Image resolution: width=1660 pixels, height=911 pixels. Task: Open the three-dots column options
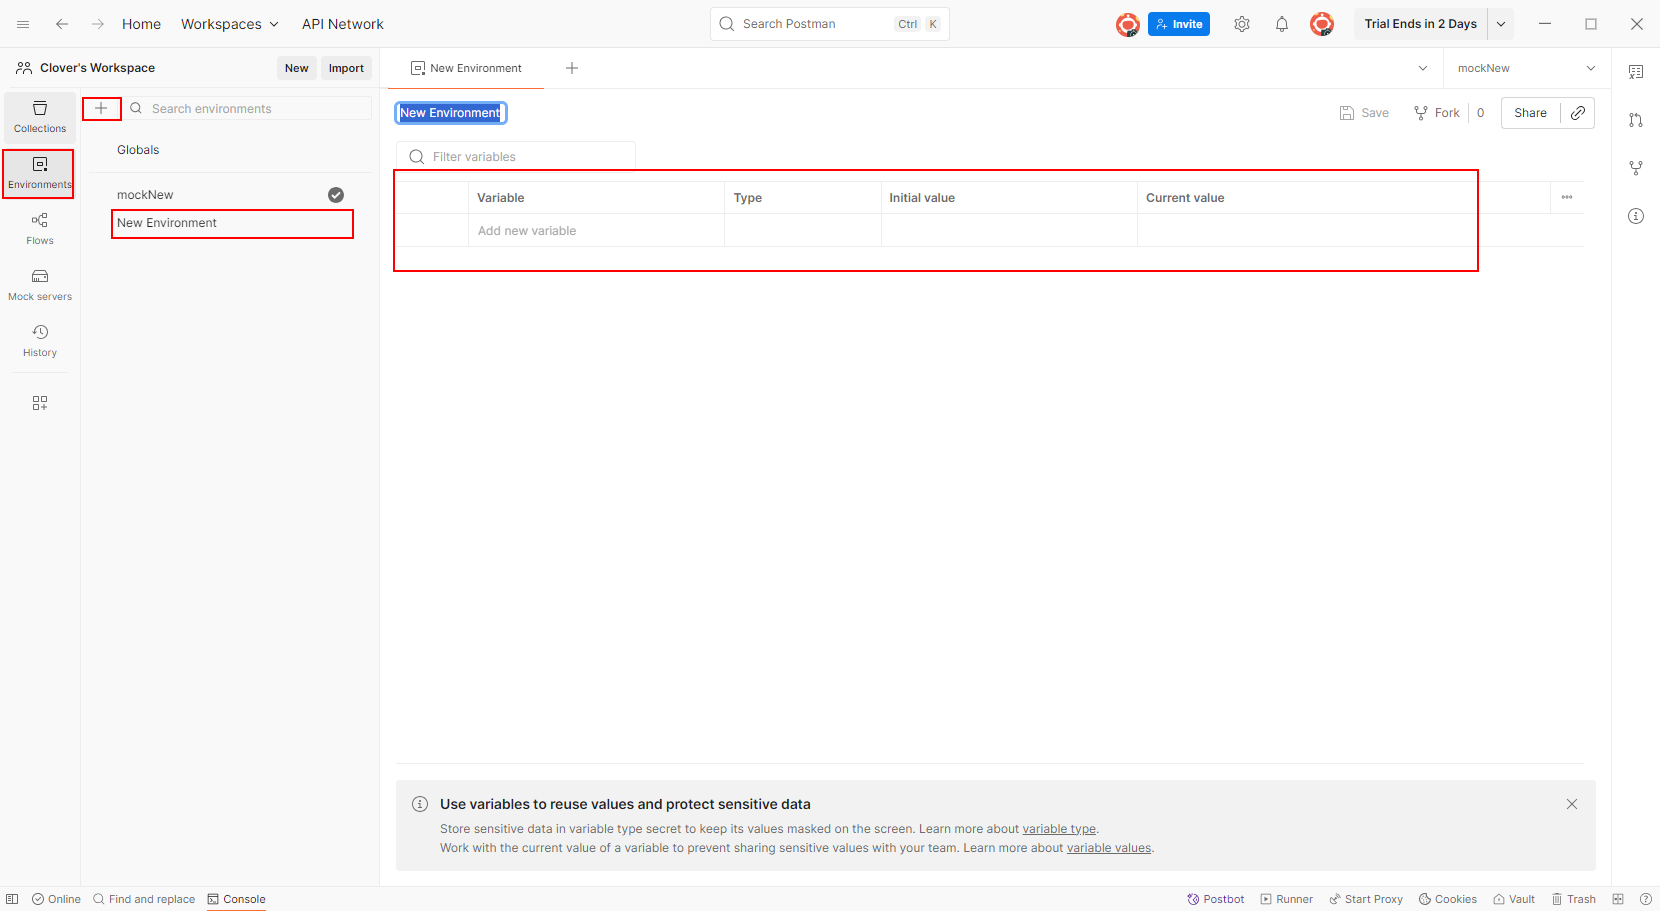coord(1567,197)
